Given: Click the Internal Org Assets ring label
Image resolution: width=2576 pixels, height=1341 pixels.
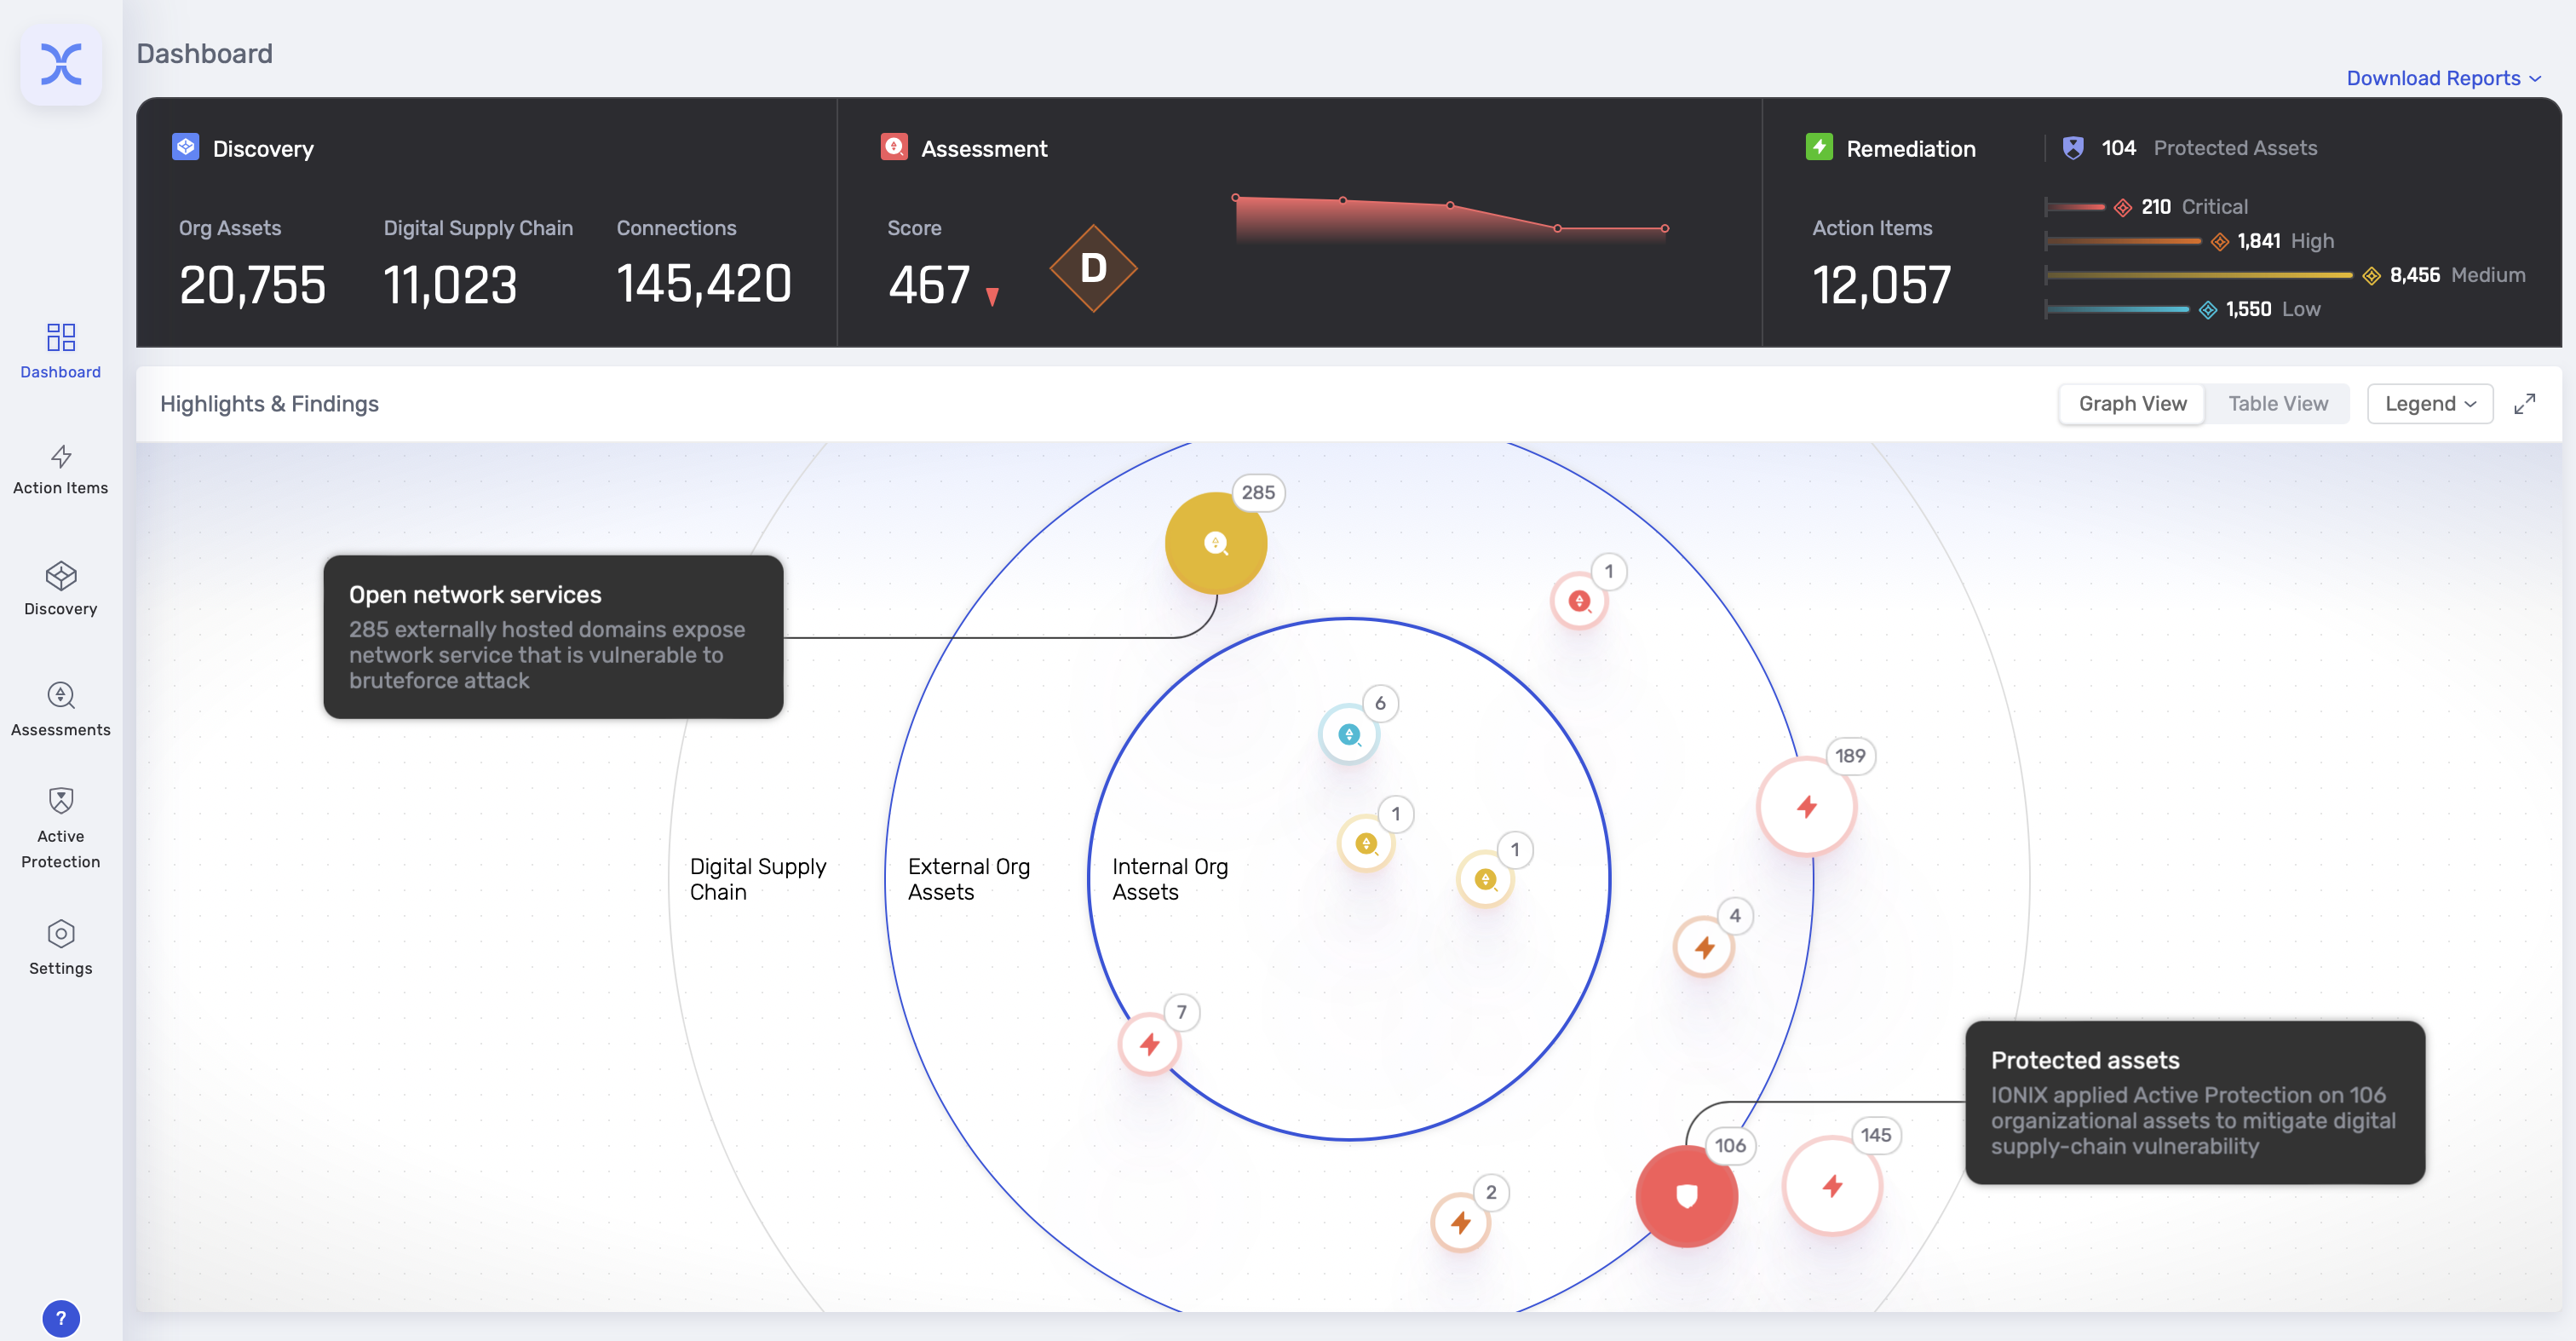Looking at the screenshot, I should (x=1170, y=879).
